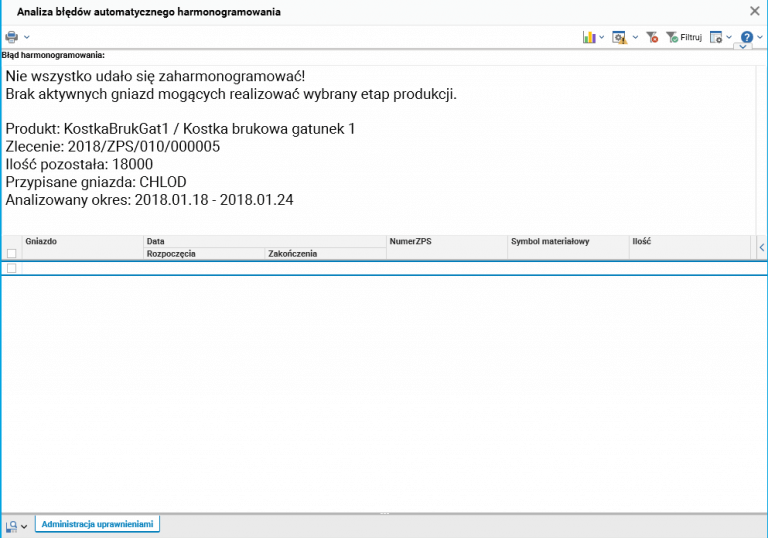Image resolution: width=768 pixels, height=538 pixels.
Task: Click the Przypisane gniazda: CHLOD line
Action: [x=96, y=182]
